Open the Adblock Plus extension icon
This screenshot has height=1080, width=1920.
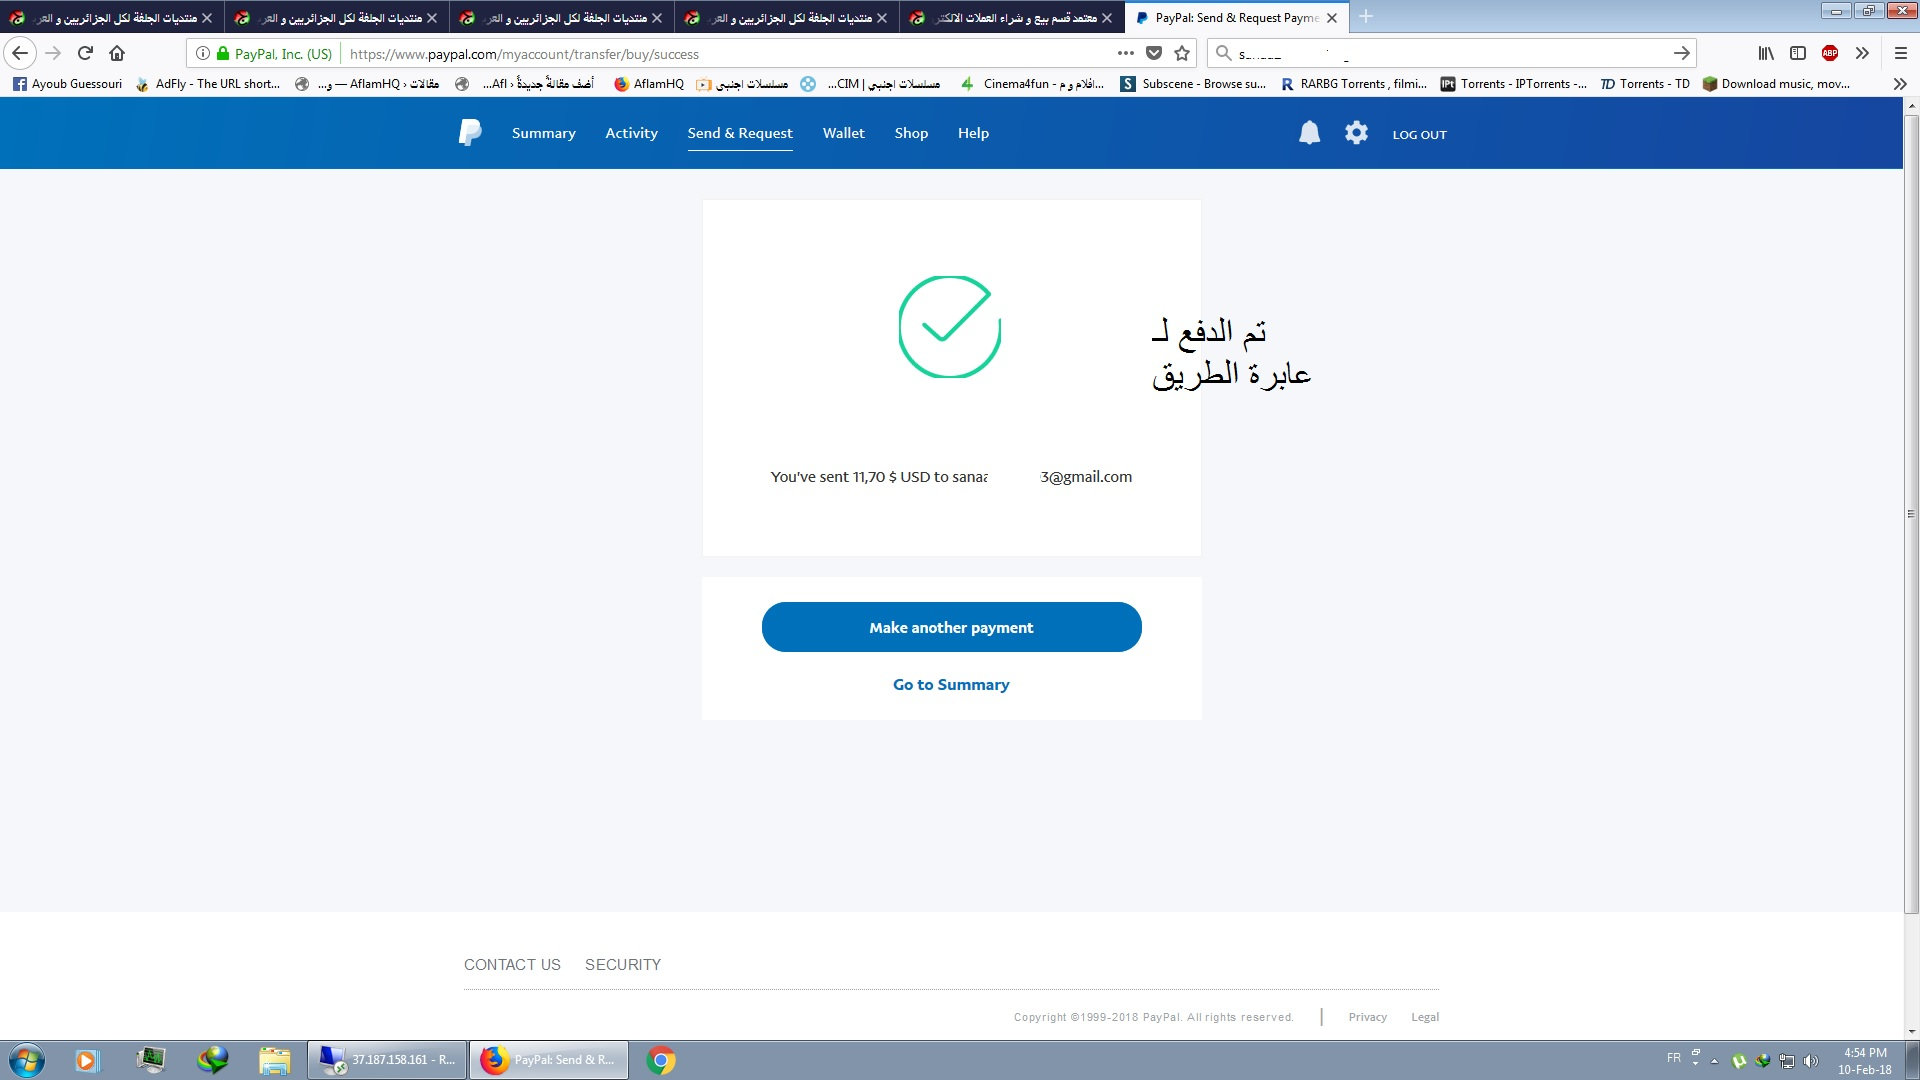click(x=1830, y=53)
